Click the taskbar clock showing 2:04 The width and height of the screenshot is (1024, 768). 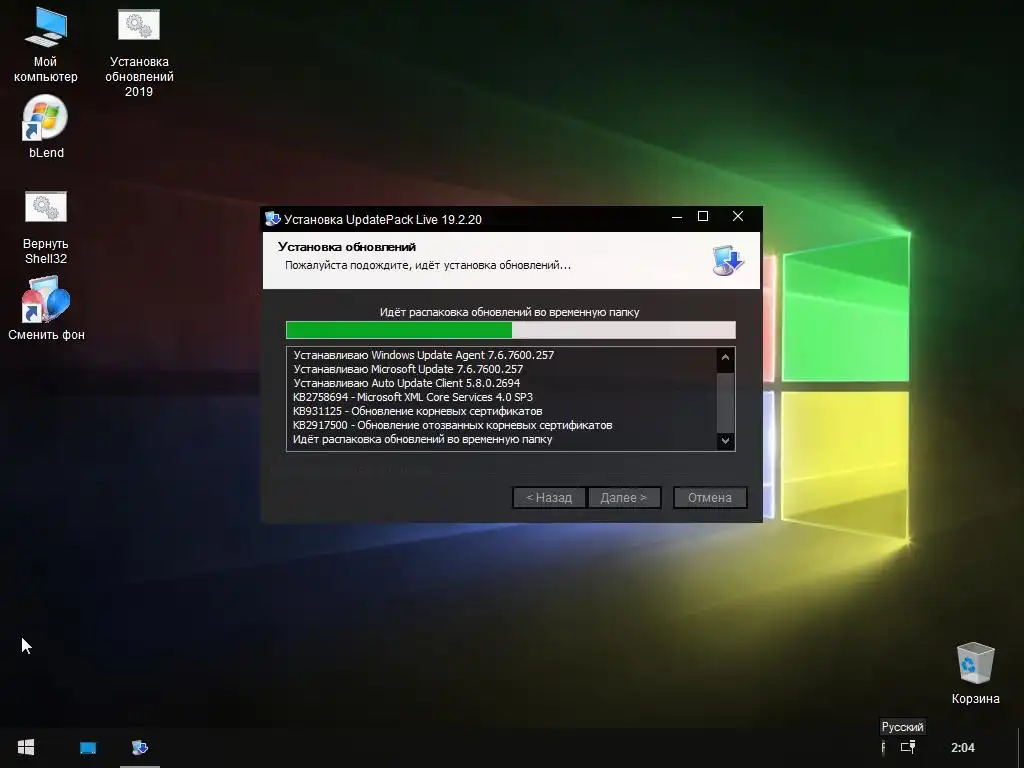click(x=963, y=748)
